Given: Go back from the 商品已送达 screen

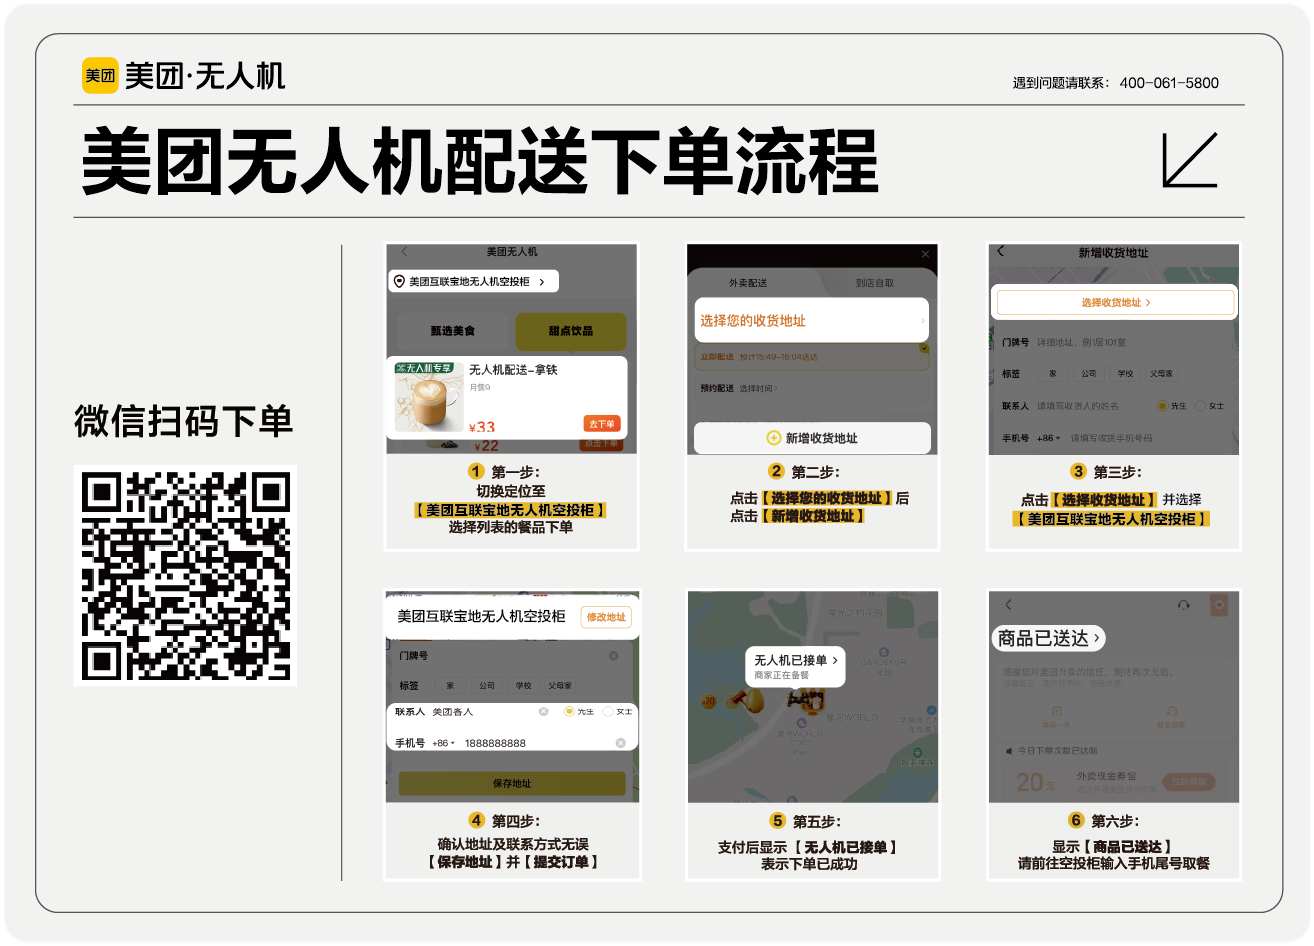Looking at the screenshot, I should click(1008, 605).
